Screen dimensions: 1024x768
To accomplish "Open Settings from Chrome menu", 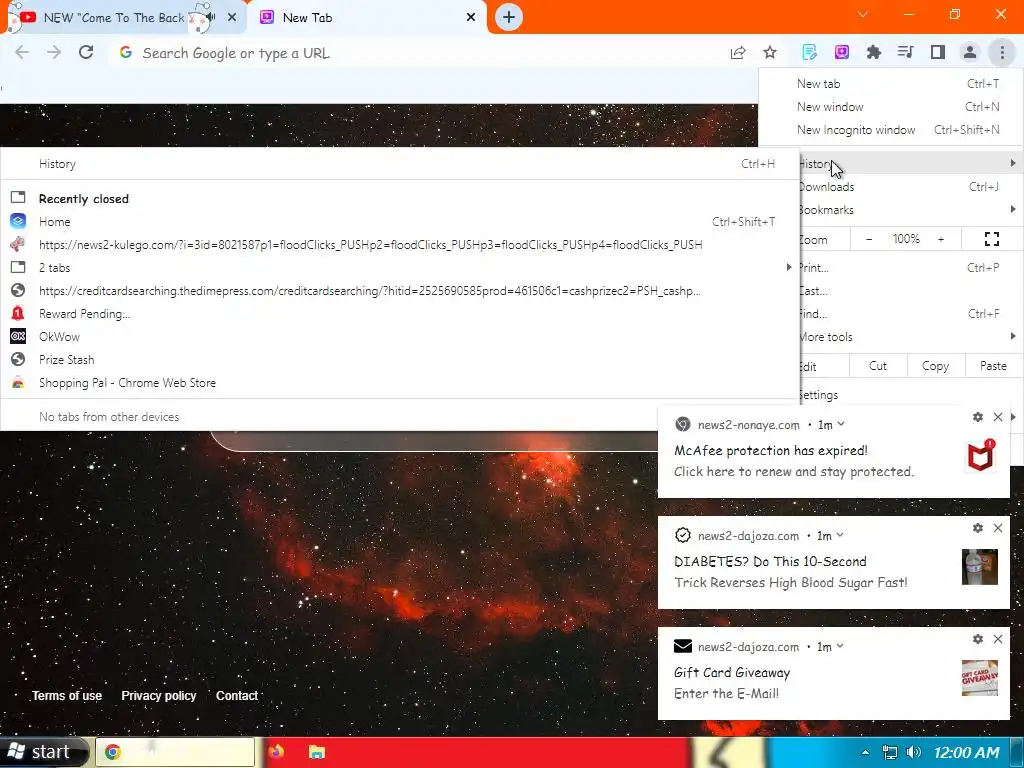I will [x=911, y=394].
